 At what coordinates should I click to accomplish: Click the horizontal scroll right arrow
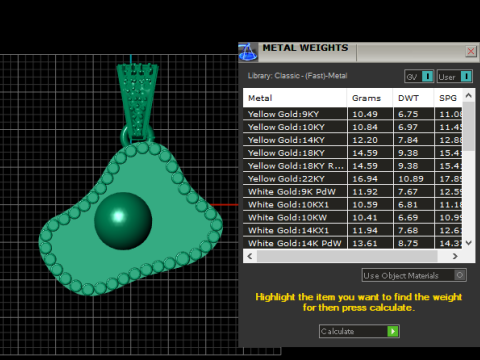click(455, 256)
